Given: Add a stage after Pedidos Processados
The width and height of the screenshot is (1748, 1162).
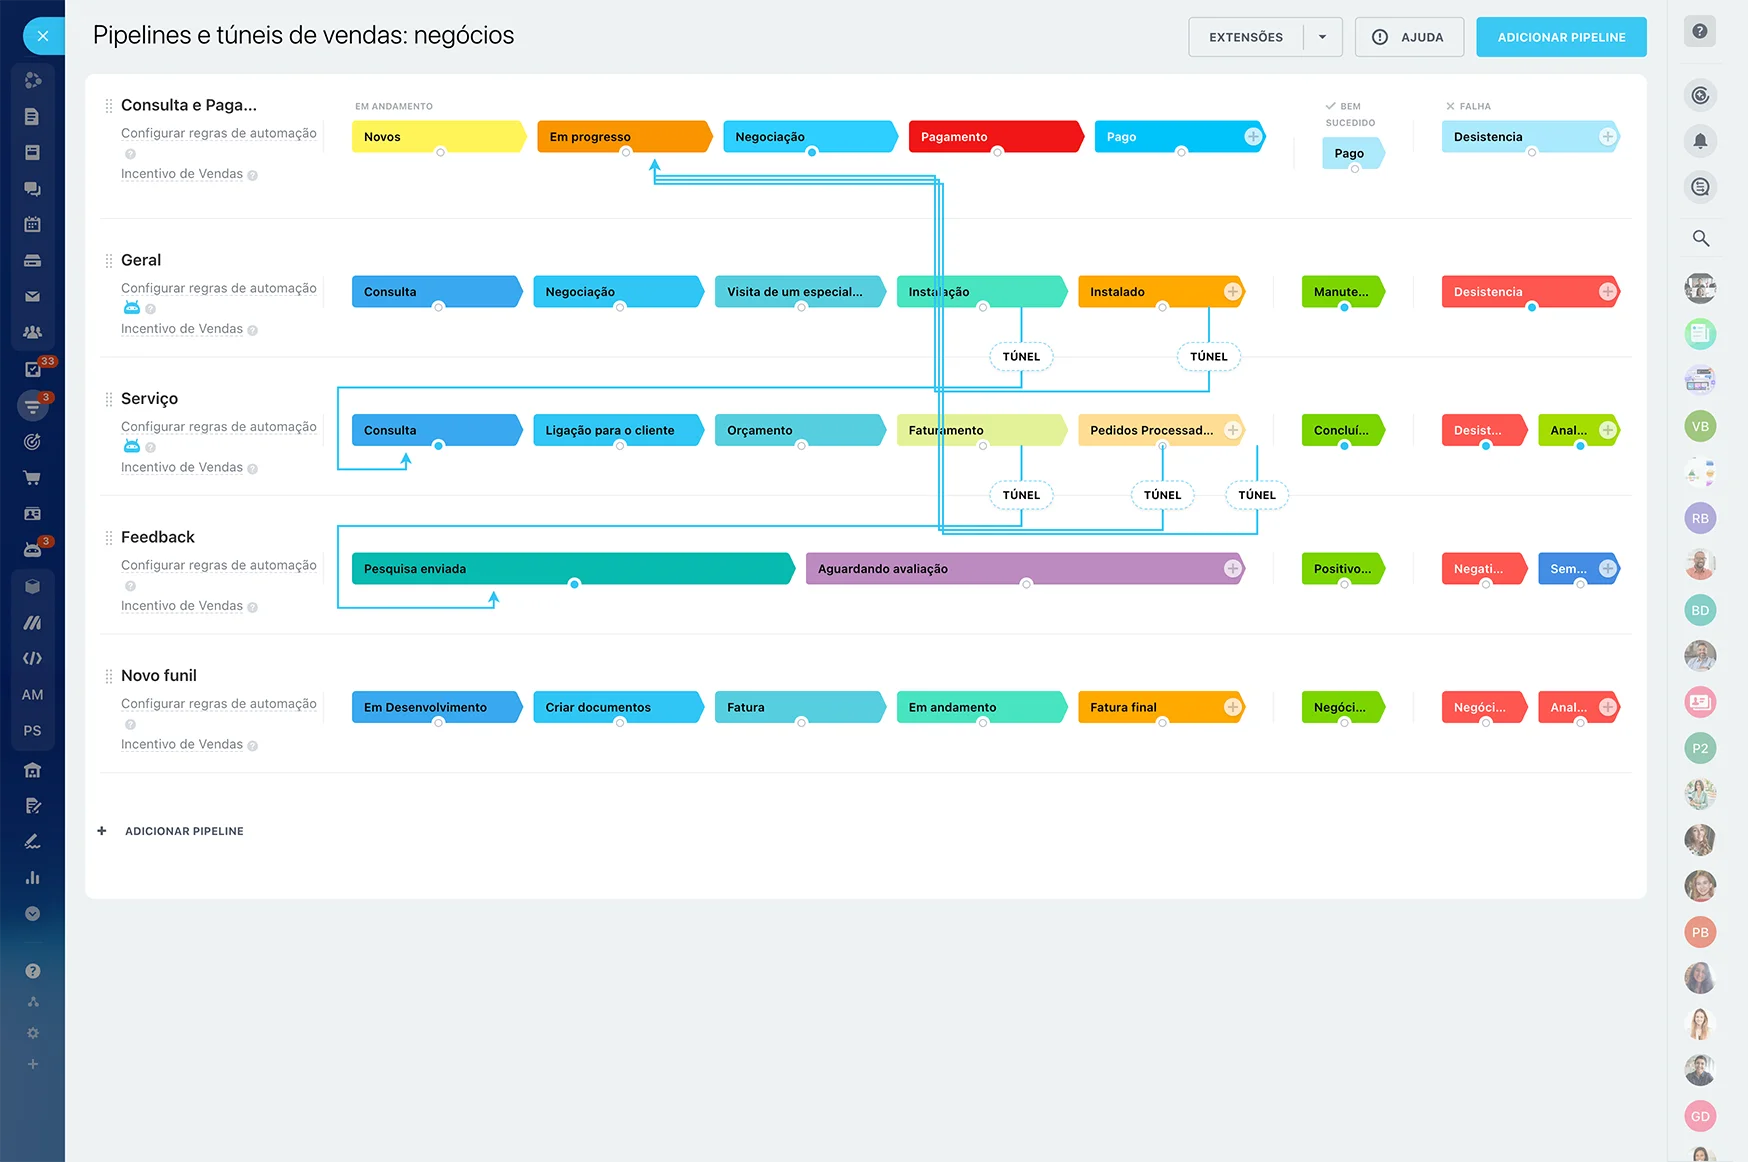Looking at the screenshot, I should (1233, 430).
